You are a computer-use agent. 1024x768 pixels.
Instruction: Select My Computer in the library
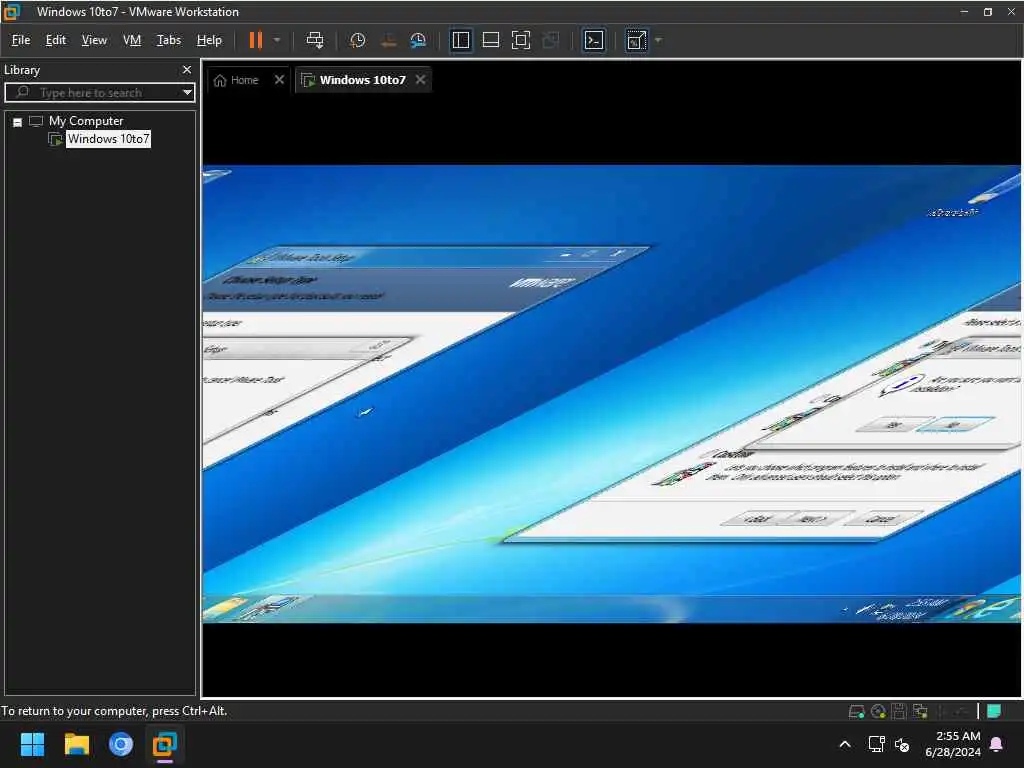coord(86,121)
